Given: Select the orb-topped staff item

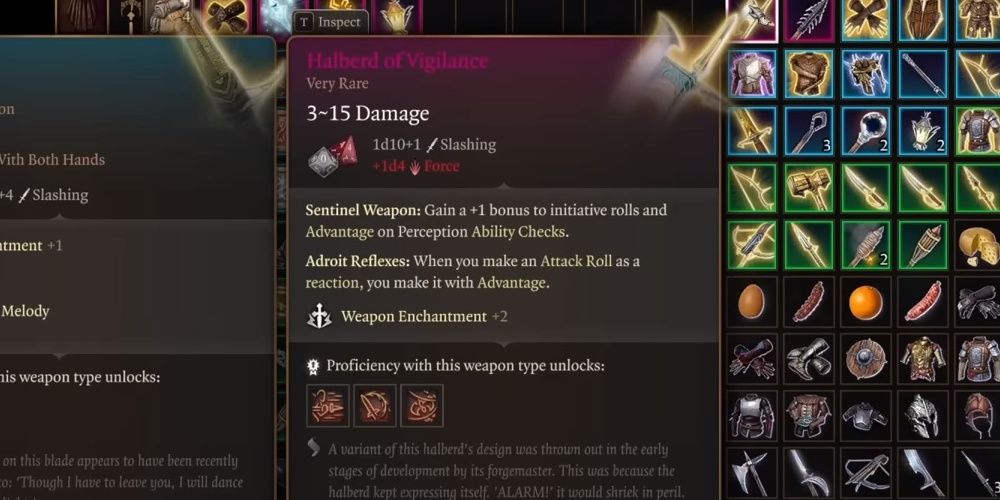Looking at the screenshot, I should 866,130.
